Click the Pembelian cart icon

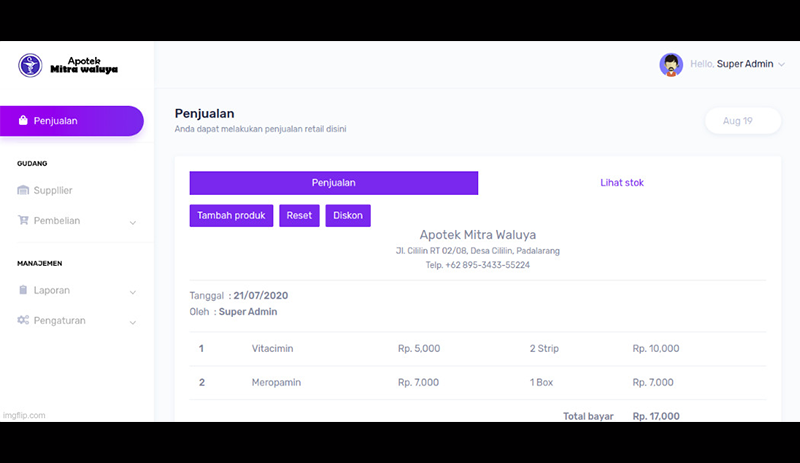tap(24, 220)
